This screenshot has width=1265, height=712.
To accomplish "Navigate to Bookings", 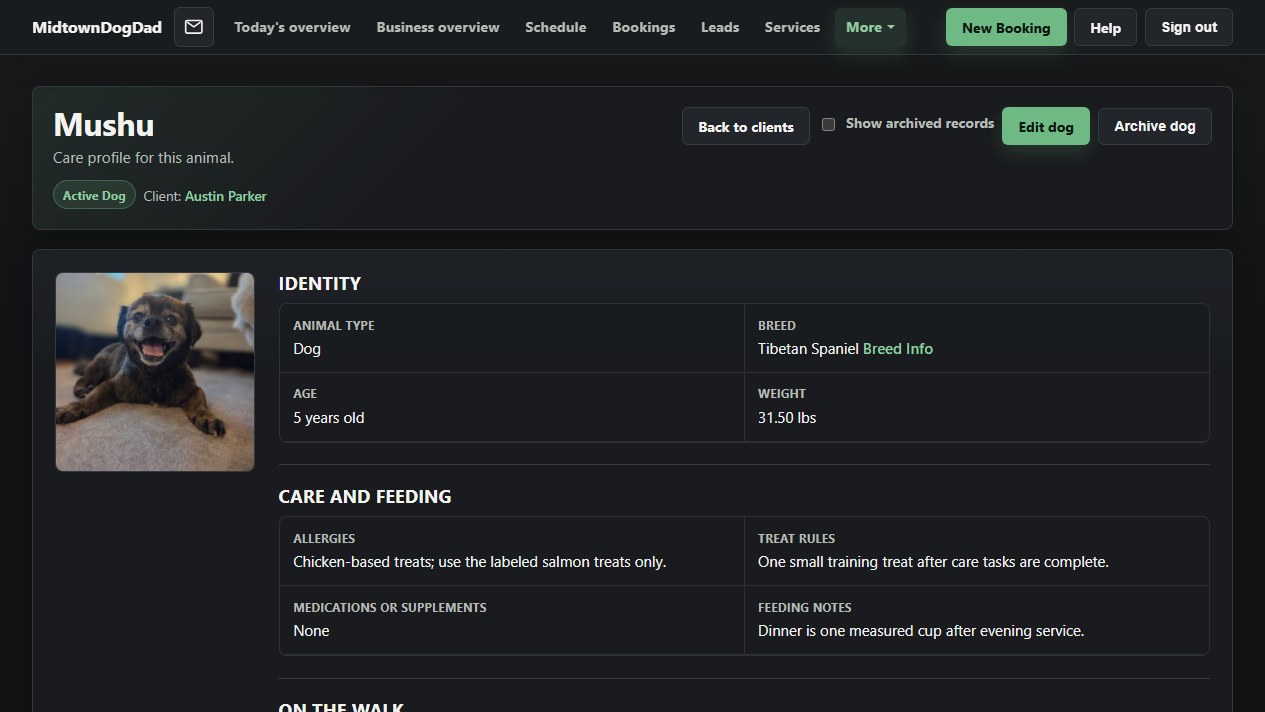I will (x=644, y=27).
